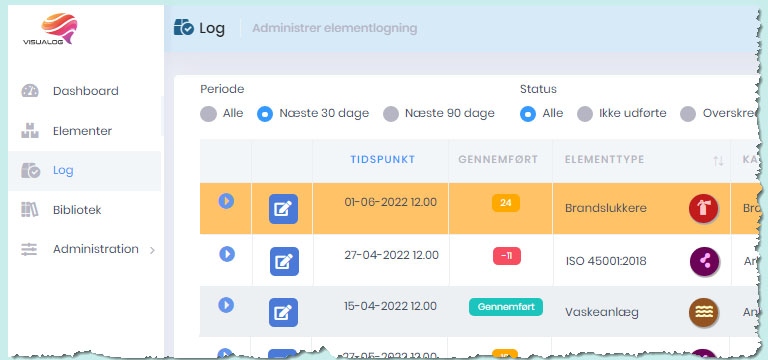Expand the 27-04-2022 row play arrow
This screenshot has width=768, height=360.
(226, 254)
